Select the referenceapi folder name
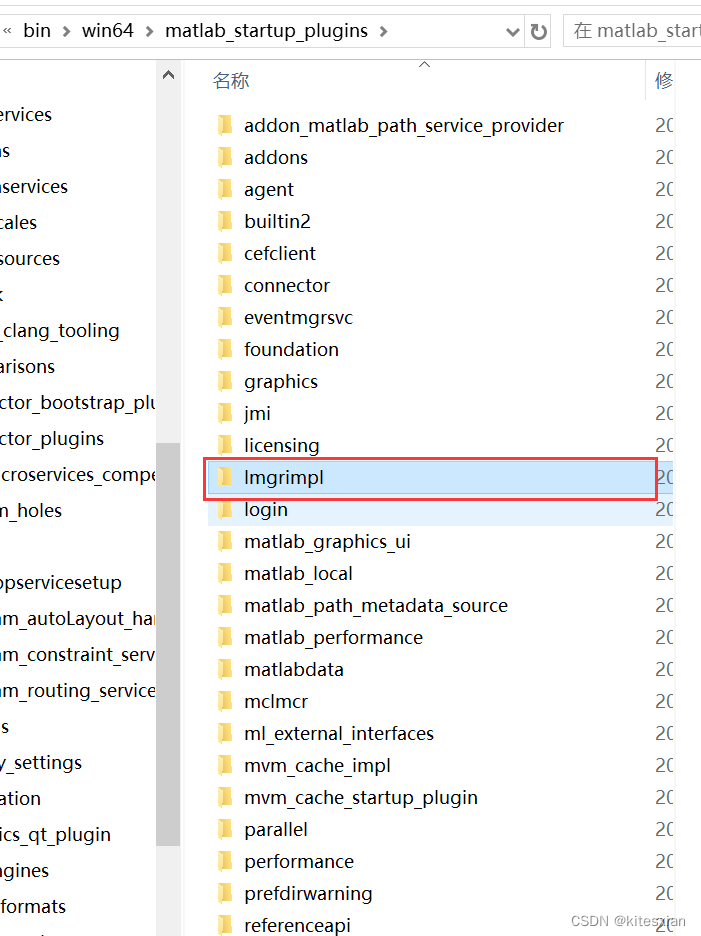Screen dimensions: 701x936 297,926
